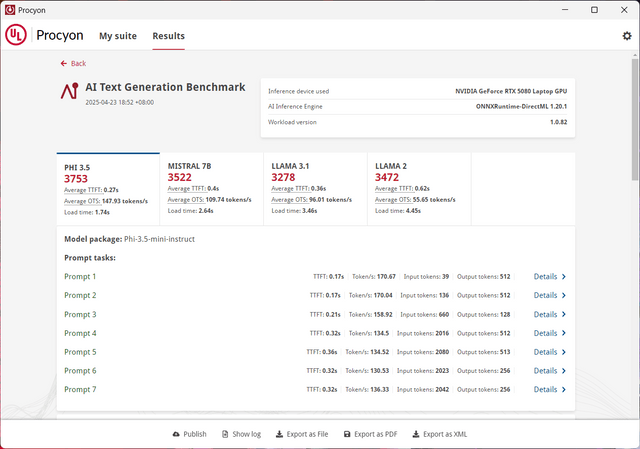
Task: Click LLAMA 3.1 Average OTS 96.01 tokens/s
Action: pos(311,200)
